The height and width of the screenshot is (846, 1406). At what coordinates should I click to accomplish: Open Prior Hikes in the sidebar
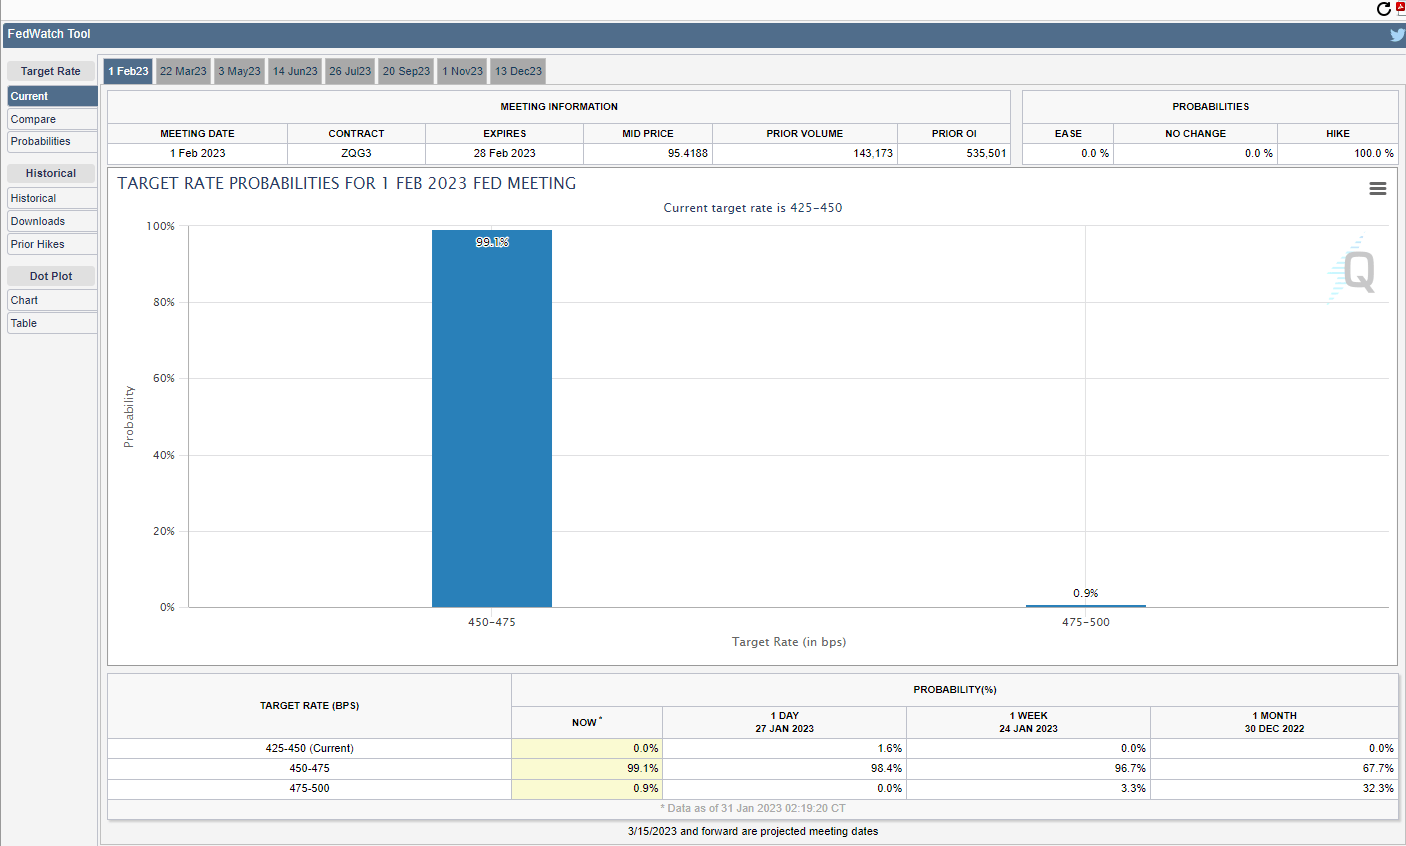point(52,244)
